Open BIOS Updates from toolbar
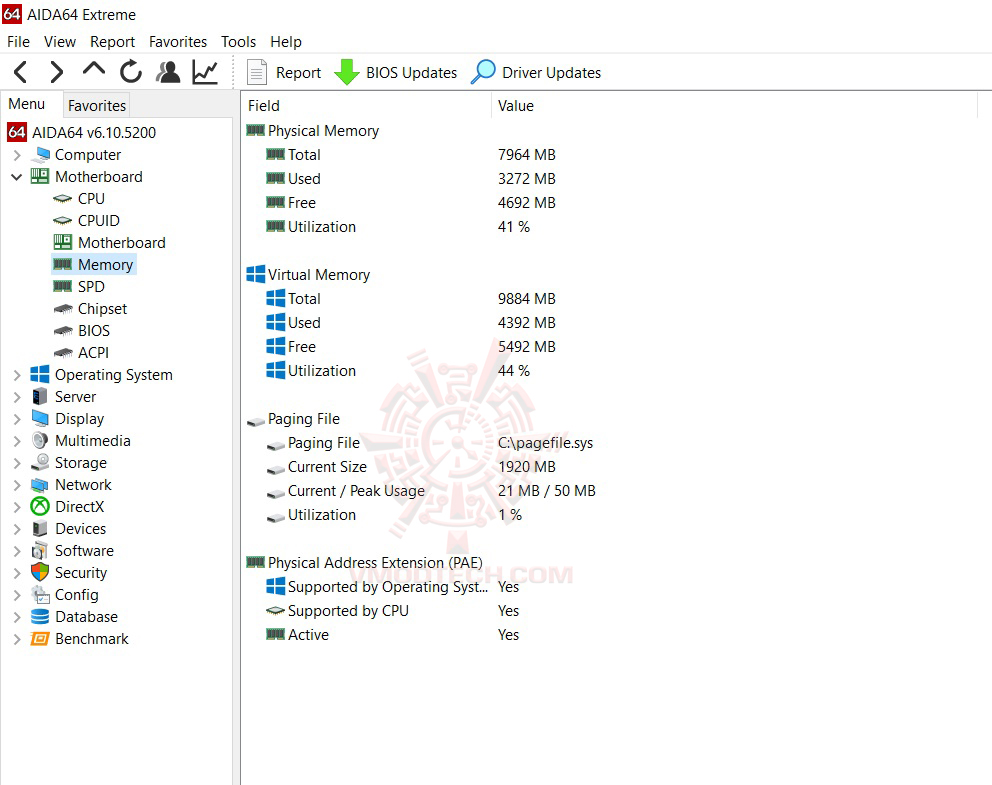This screenshot has width=992, height=785. (395, 73)
